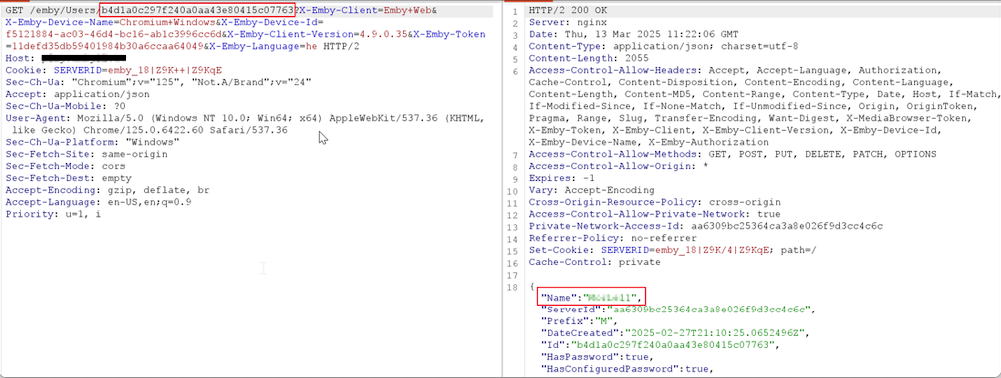The image size is (1001, 378).
Task: Click the X-Emby-Token value in request
Action: click(x=107, y=47)
